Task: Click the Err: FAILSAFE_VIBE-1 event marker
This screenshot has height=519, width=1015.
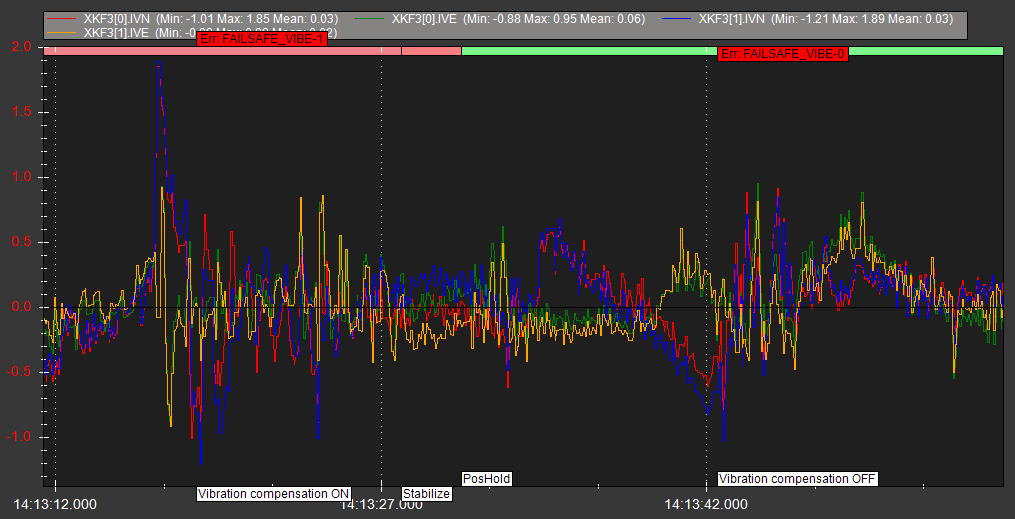Action: coord(263,39)
